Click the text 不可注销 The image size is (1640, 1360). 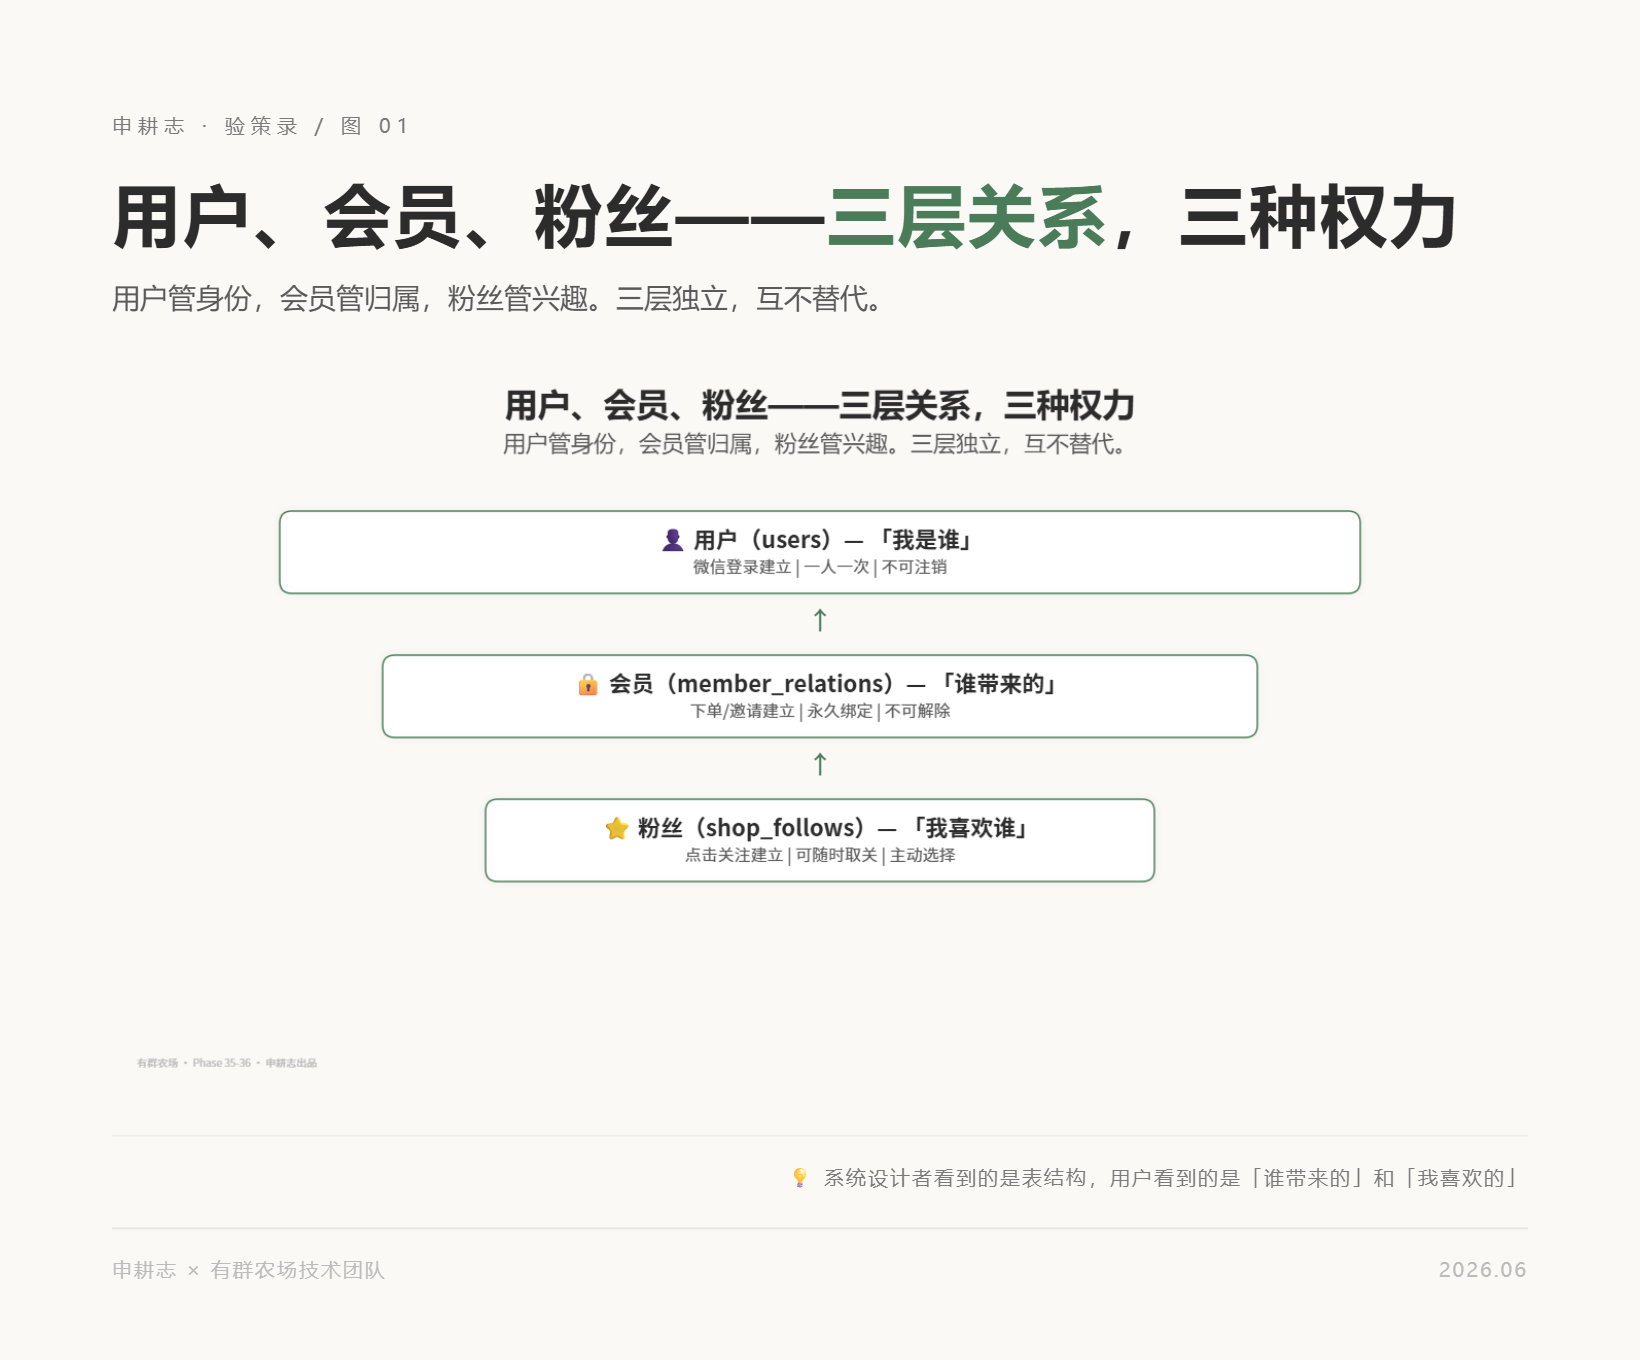tap(914, 567)
